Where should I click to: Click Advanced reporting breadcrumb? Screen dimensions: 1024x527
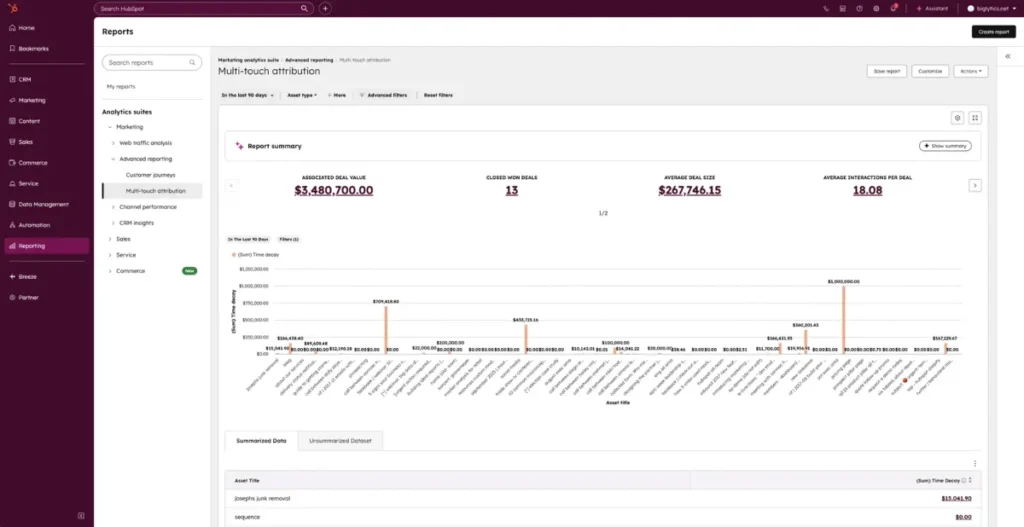pos(309,60)
